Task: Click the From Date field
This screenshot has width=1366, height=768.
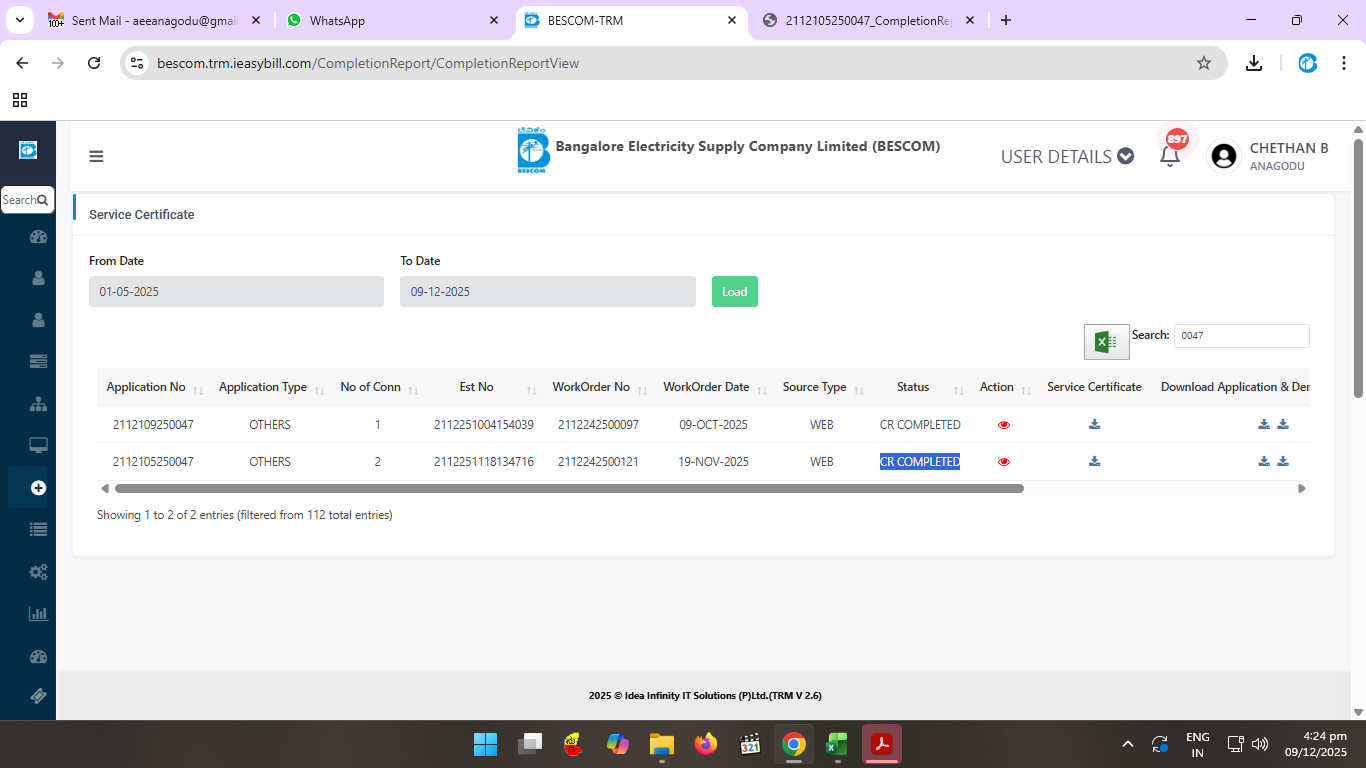Action: (x=236, y=292)
